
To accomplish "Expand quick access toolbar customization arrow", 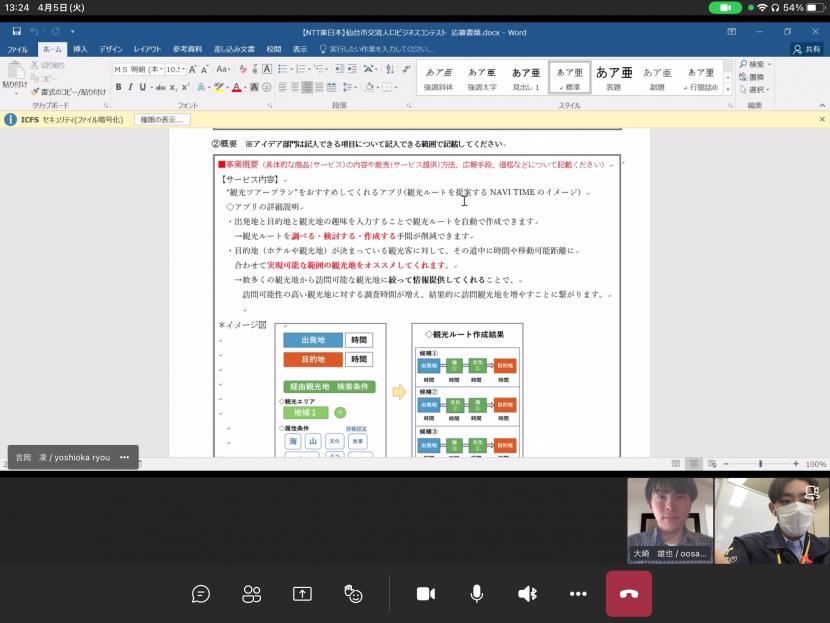I will point(73,32).
